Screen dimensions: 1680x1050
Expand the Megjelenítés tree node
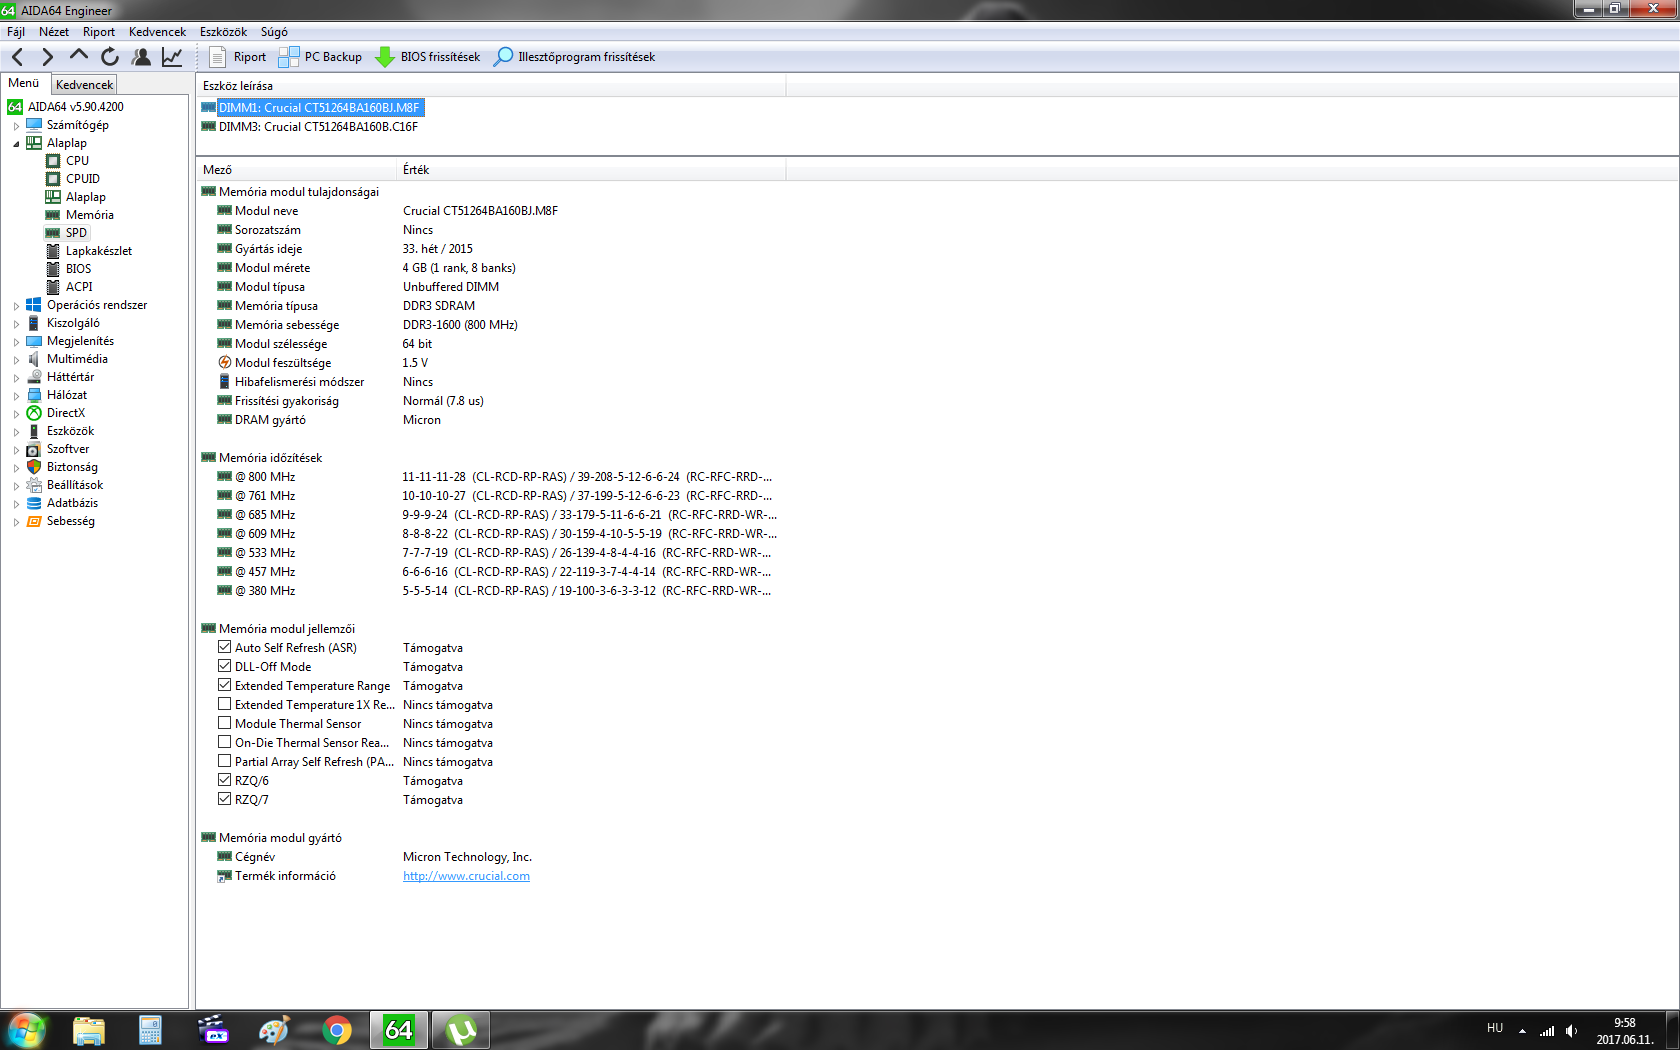point(16,341)
